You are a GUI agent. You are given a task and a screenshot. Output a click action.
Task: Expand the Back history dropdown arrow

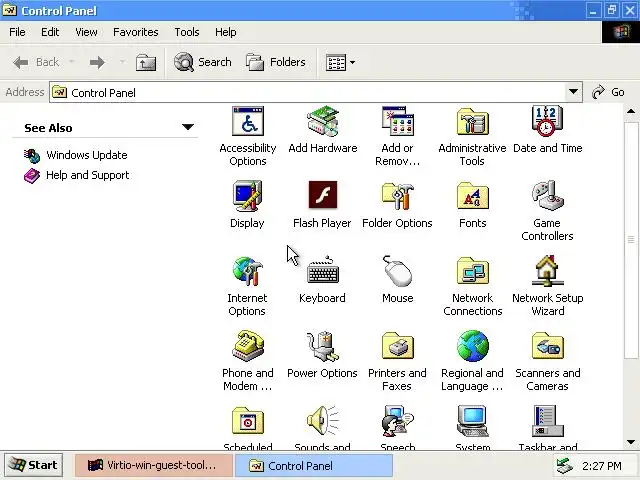click(x=71, y=62)
